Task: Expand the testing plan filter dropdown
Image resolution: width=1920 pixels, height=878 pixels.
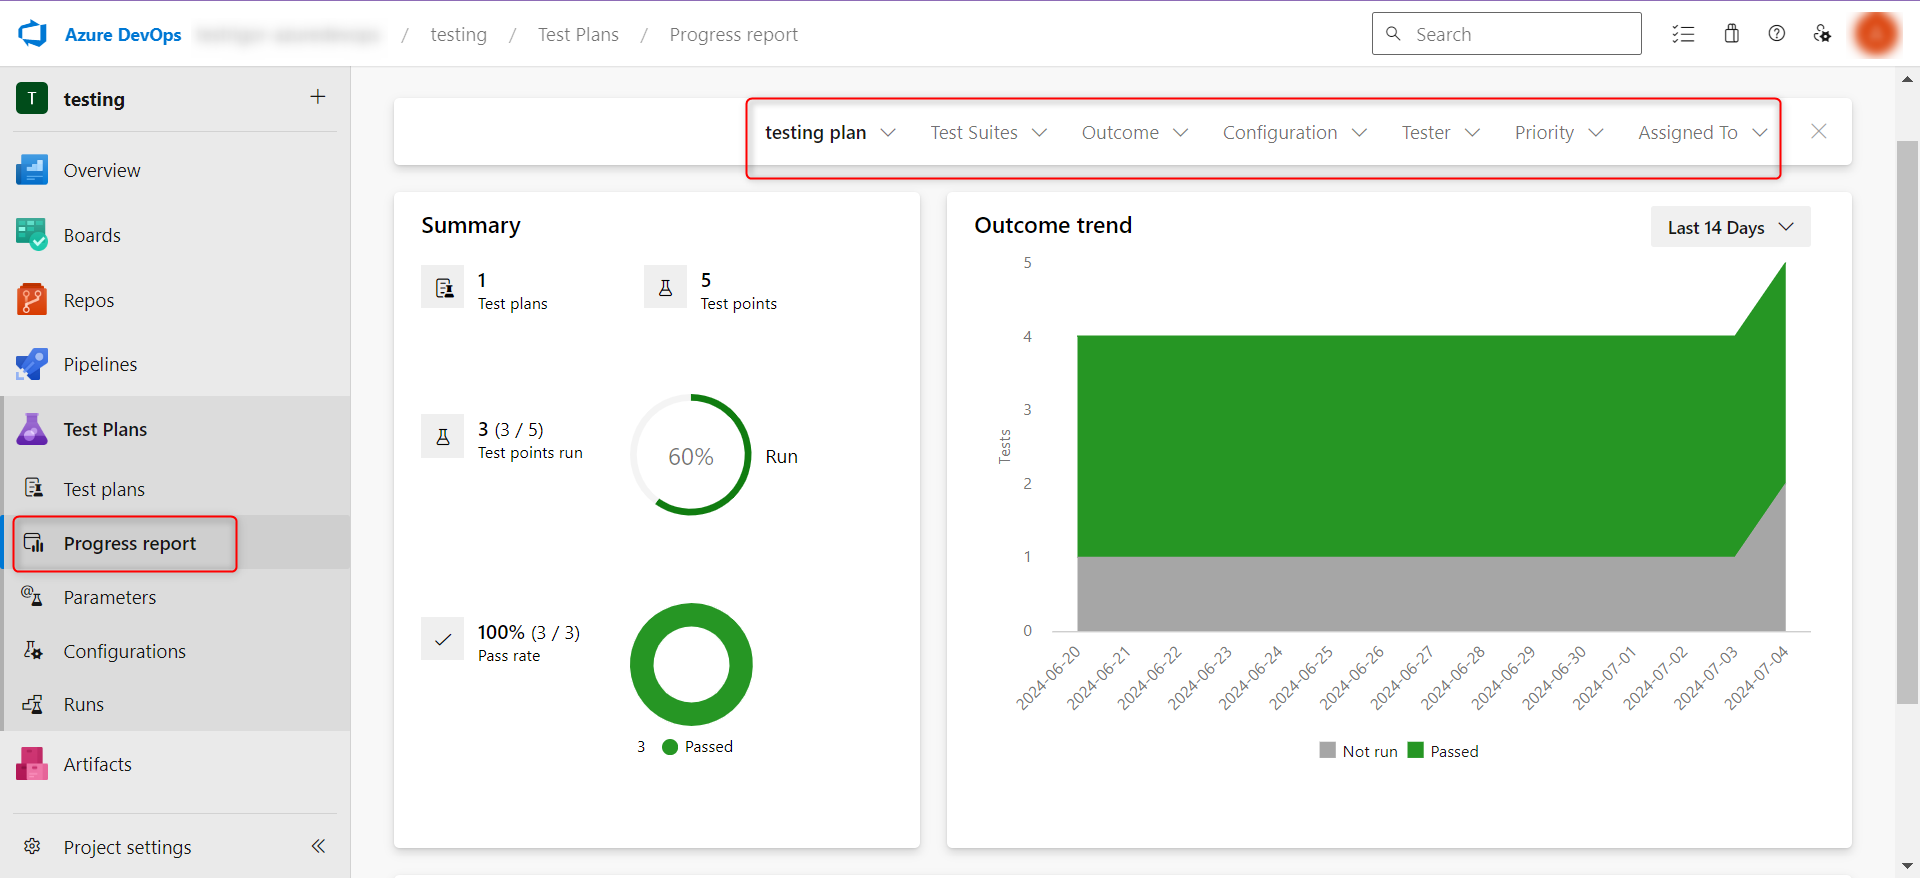Action: (x=830, y=133)
